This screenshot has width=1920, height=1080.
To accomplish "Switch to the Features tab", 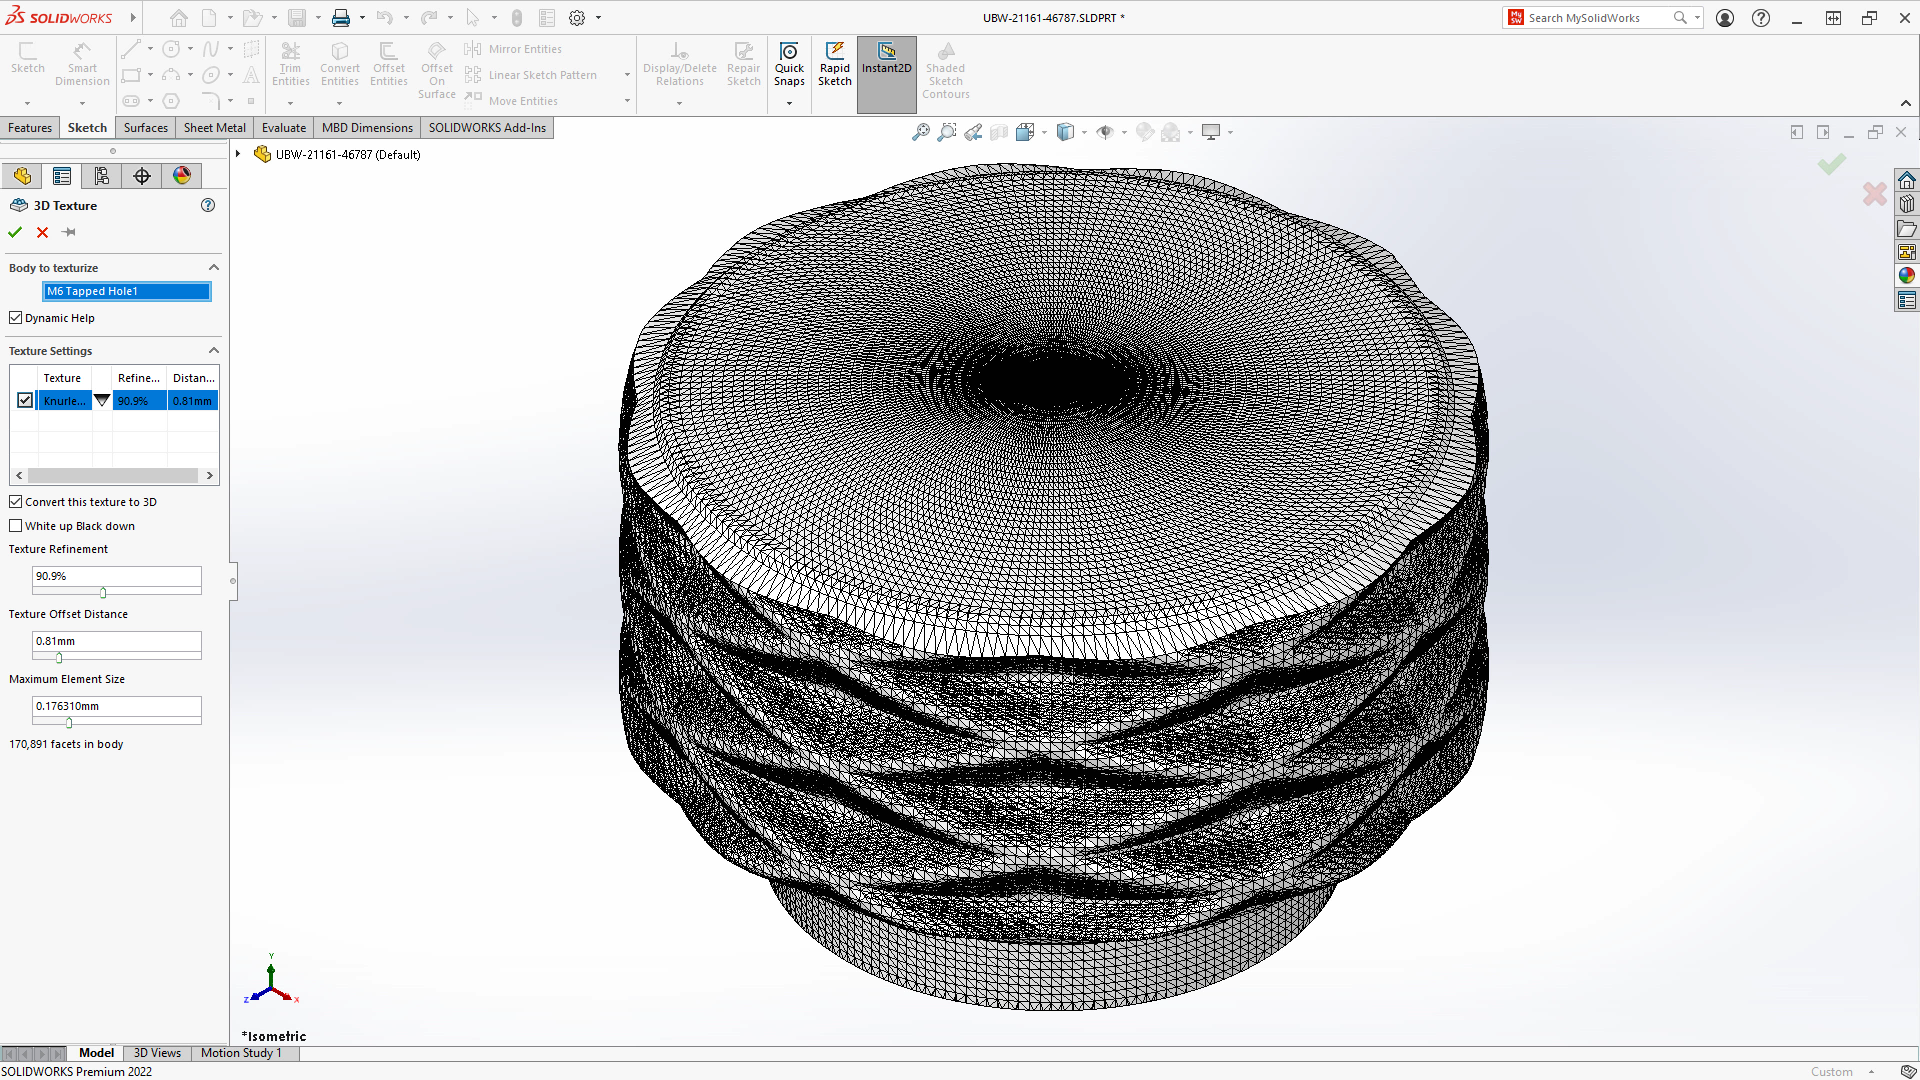I will coord(29,127).
